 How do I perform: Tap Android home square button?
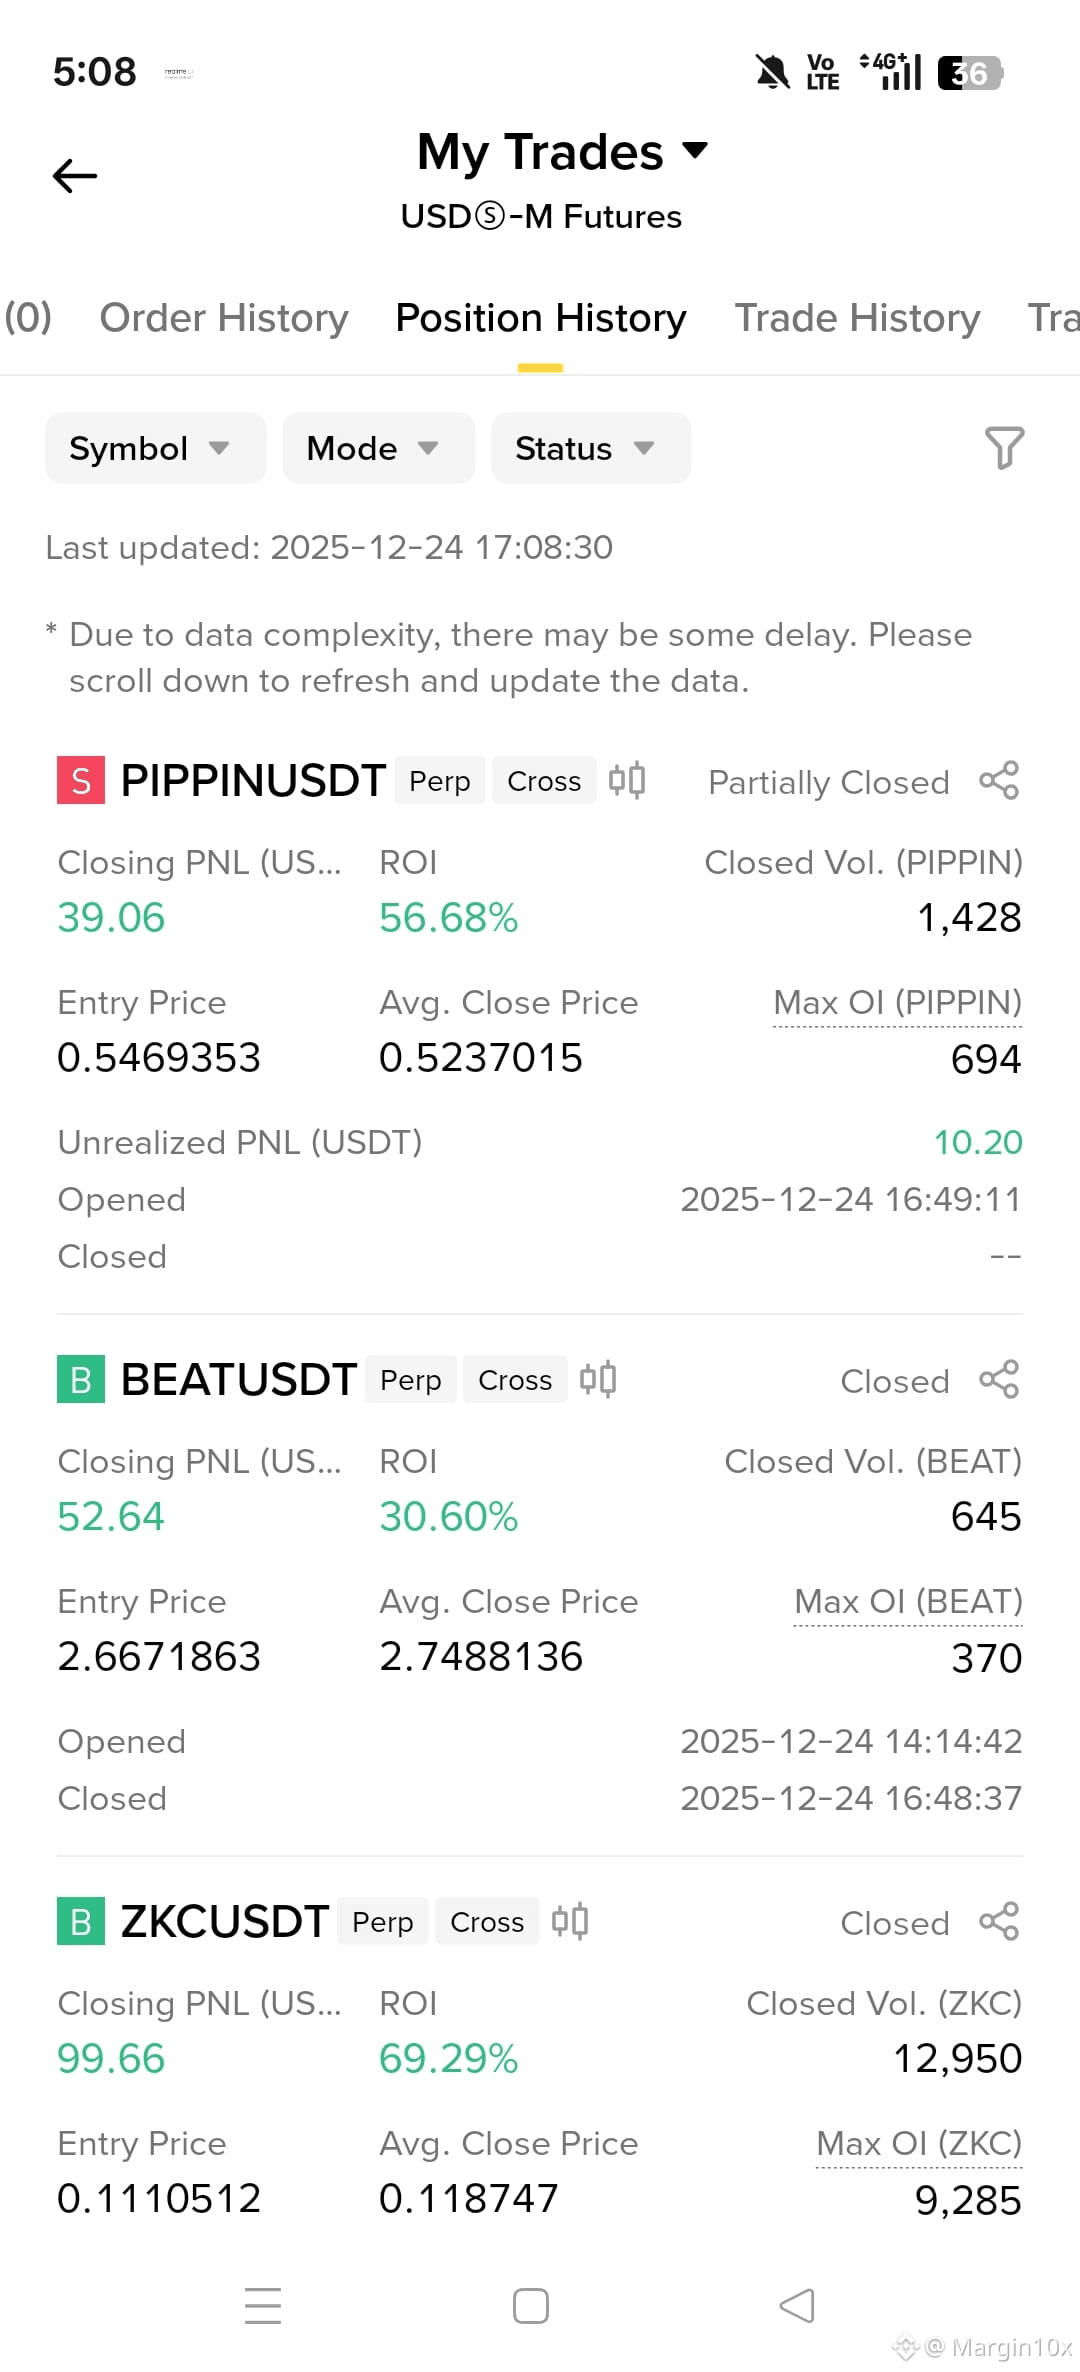(x=531, y=2306)
